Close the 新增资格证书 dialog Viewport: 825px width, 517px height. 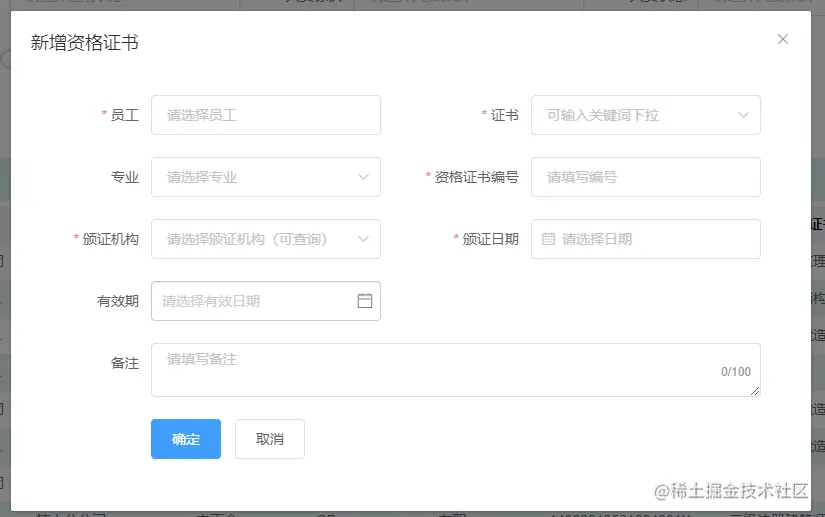(x=782, y=39)
